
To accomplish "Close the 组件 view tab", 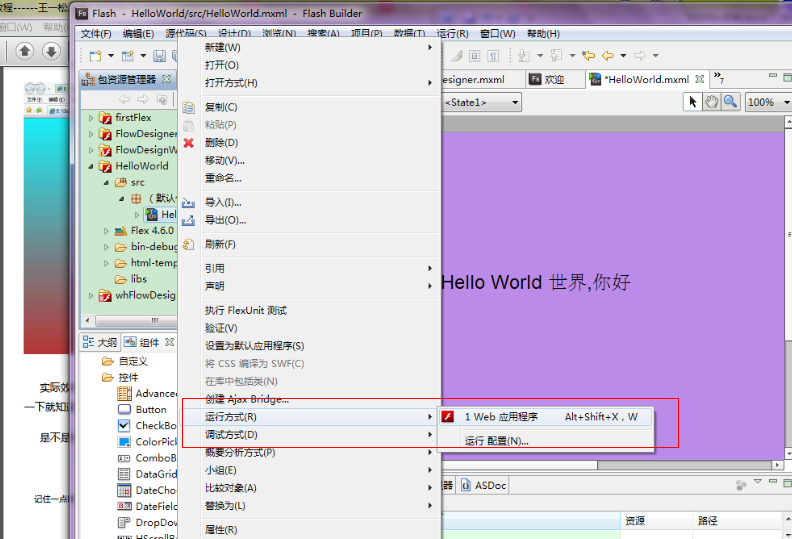I will tap(170, 342).
